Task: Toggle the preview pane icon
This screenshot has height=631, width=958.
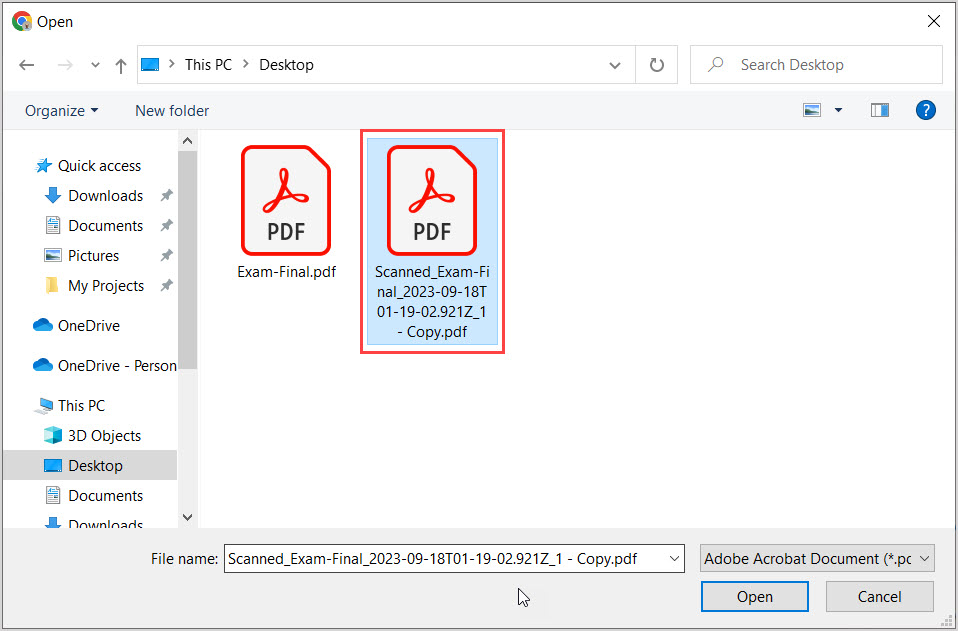Action: pyautogui.click(x=880, y=110)
